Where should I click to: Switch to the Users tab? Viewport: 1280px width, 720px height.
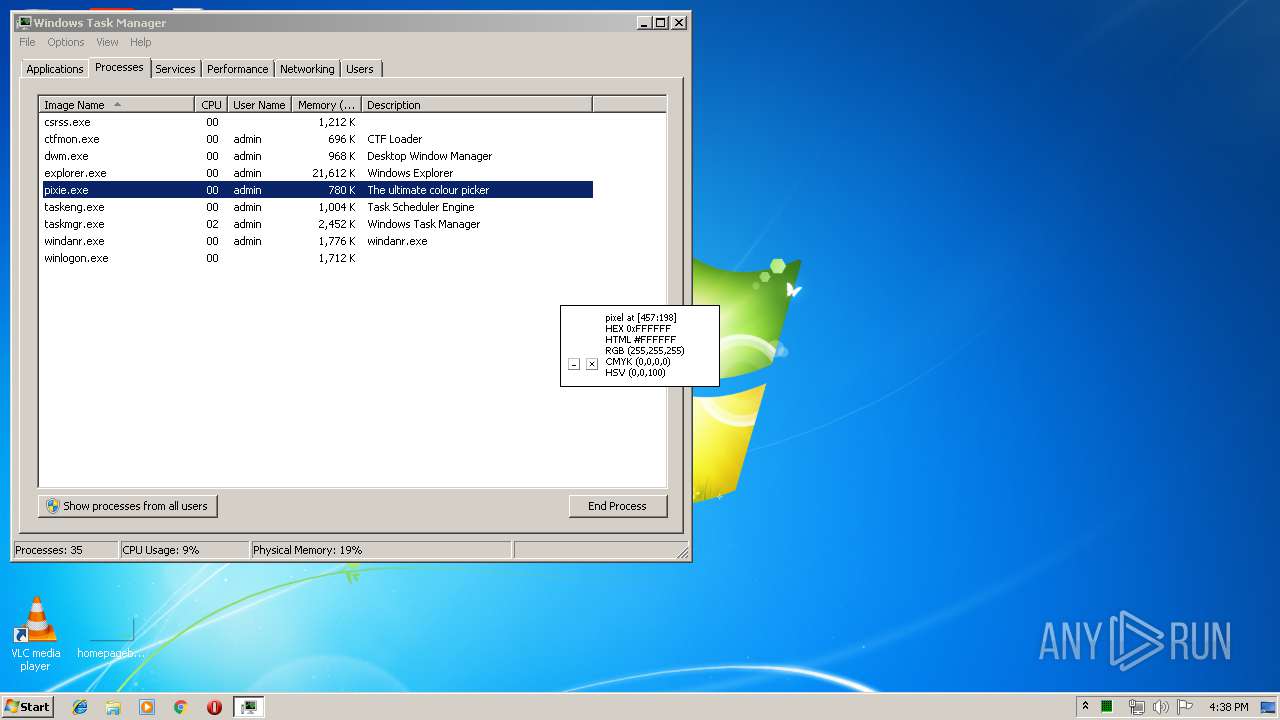360,69
